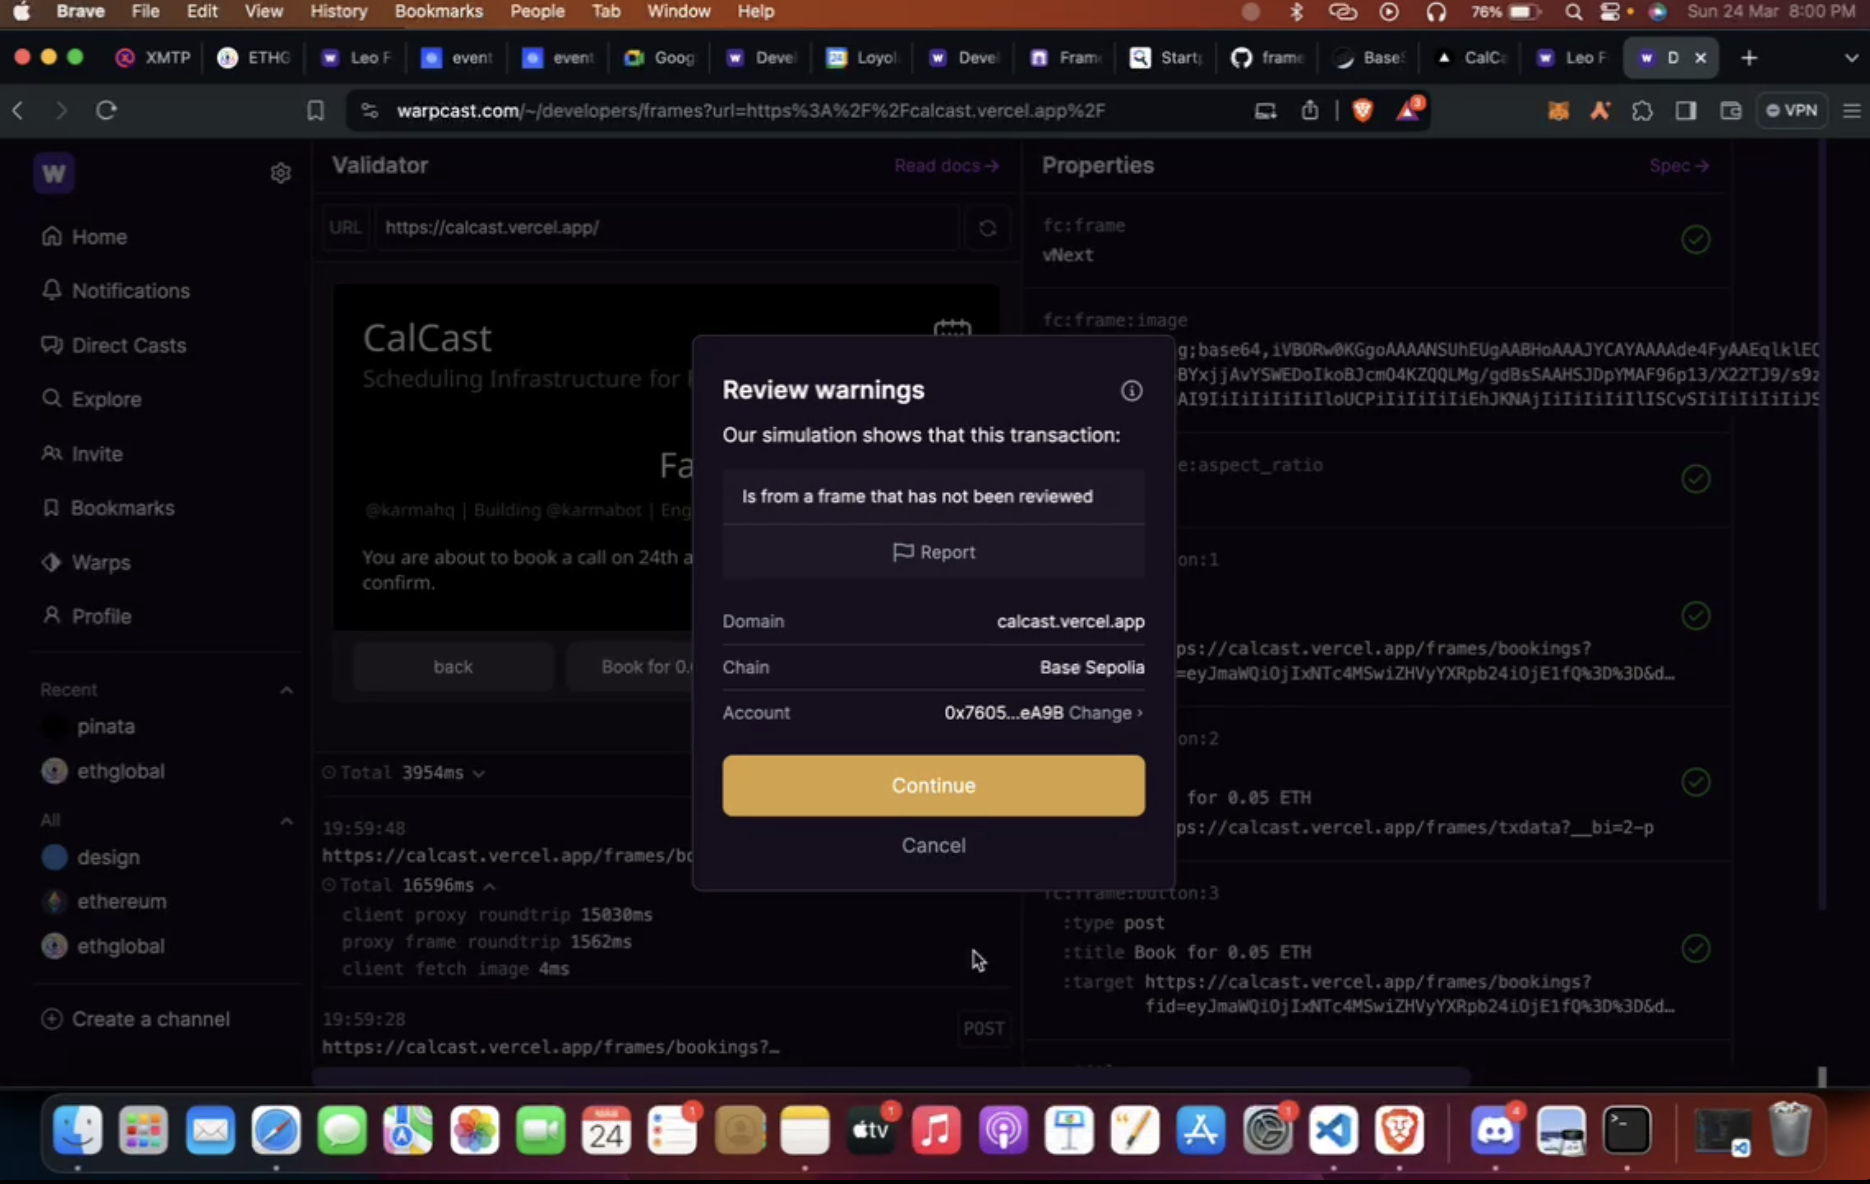Collapse the All channels section

point(286,821)
